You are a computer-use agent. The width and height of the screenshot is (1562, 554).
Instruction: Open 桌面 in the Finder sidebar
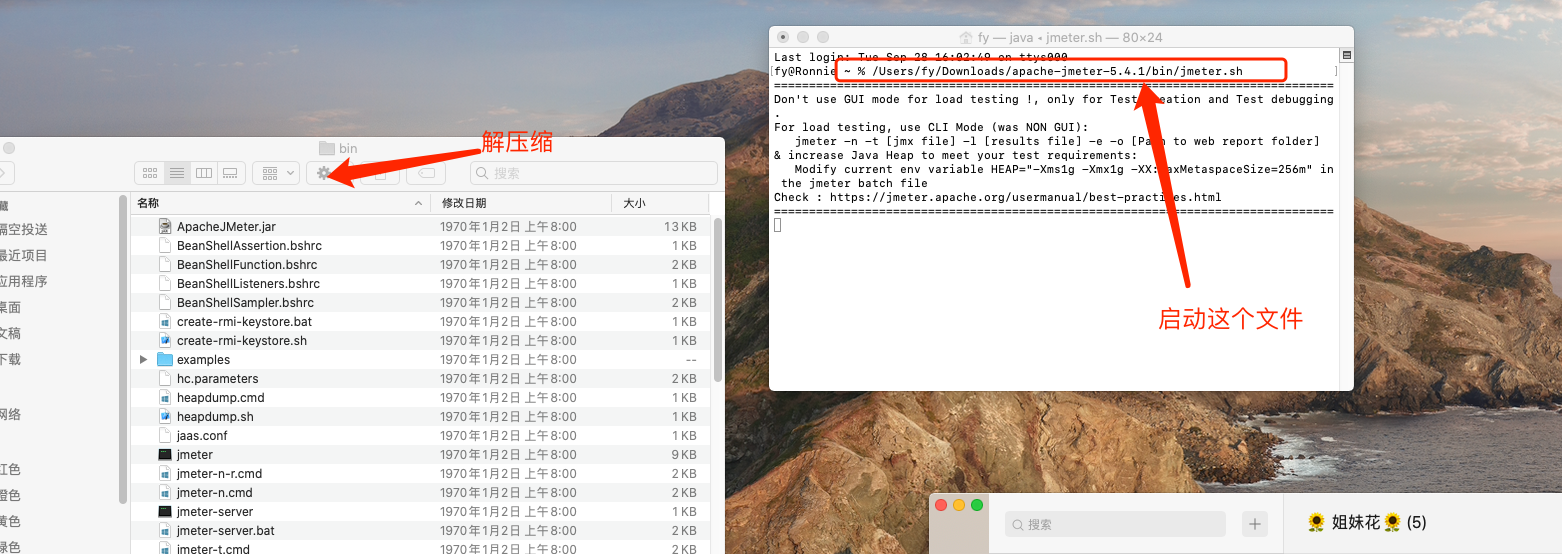tap(10, 308)
